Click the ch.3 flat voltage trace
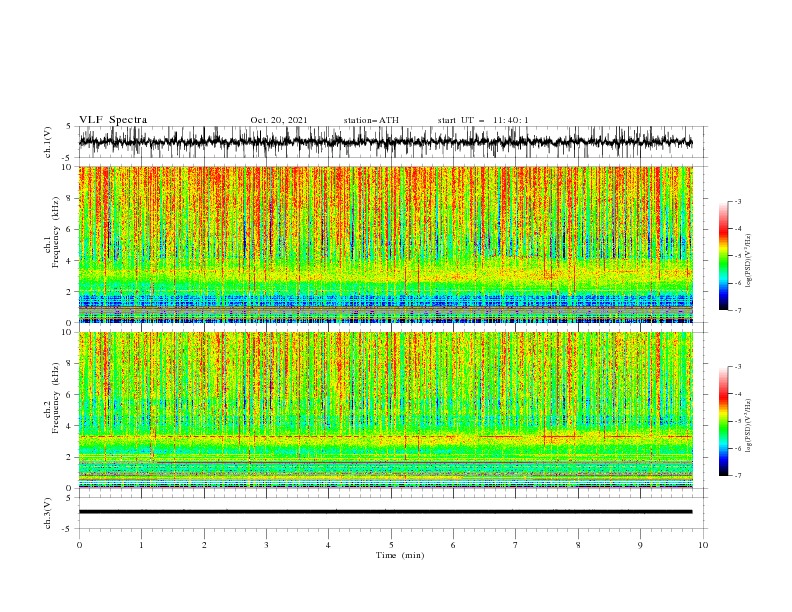 coord(385,512)
